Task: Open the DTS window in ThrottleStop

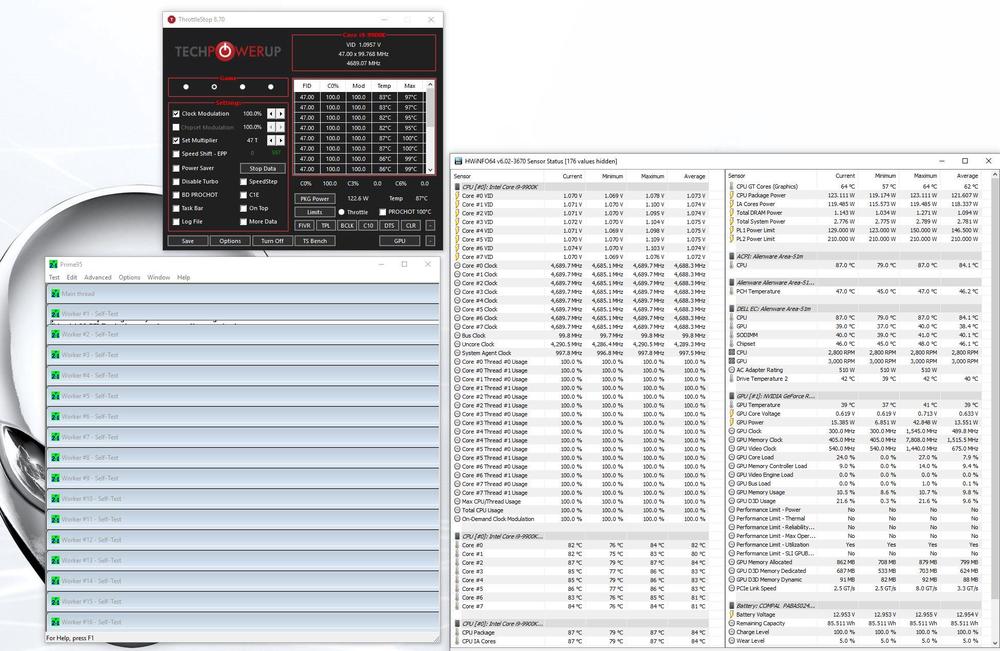Action: (390, 225)
